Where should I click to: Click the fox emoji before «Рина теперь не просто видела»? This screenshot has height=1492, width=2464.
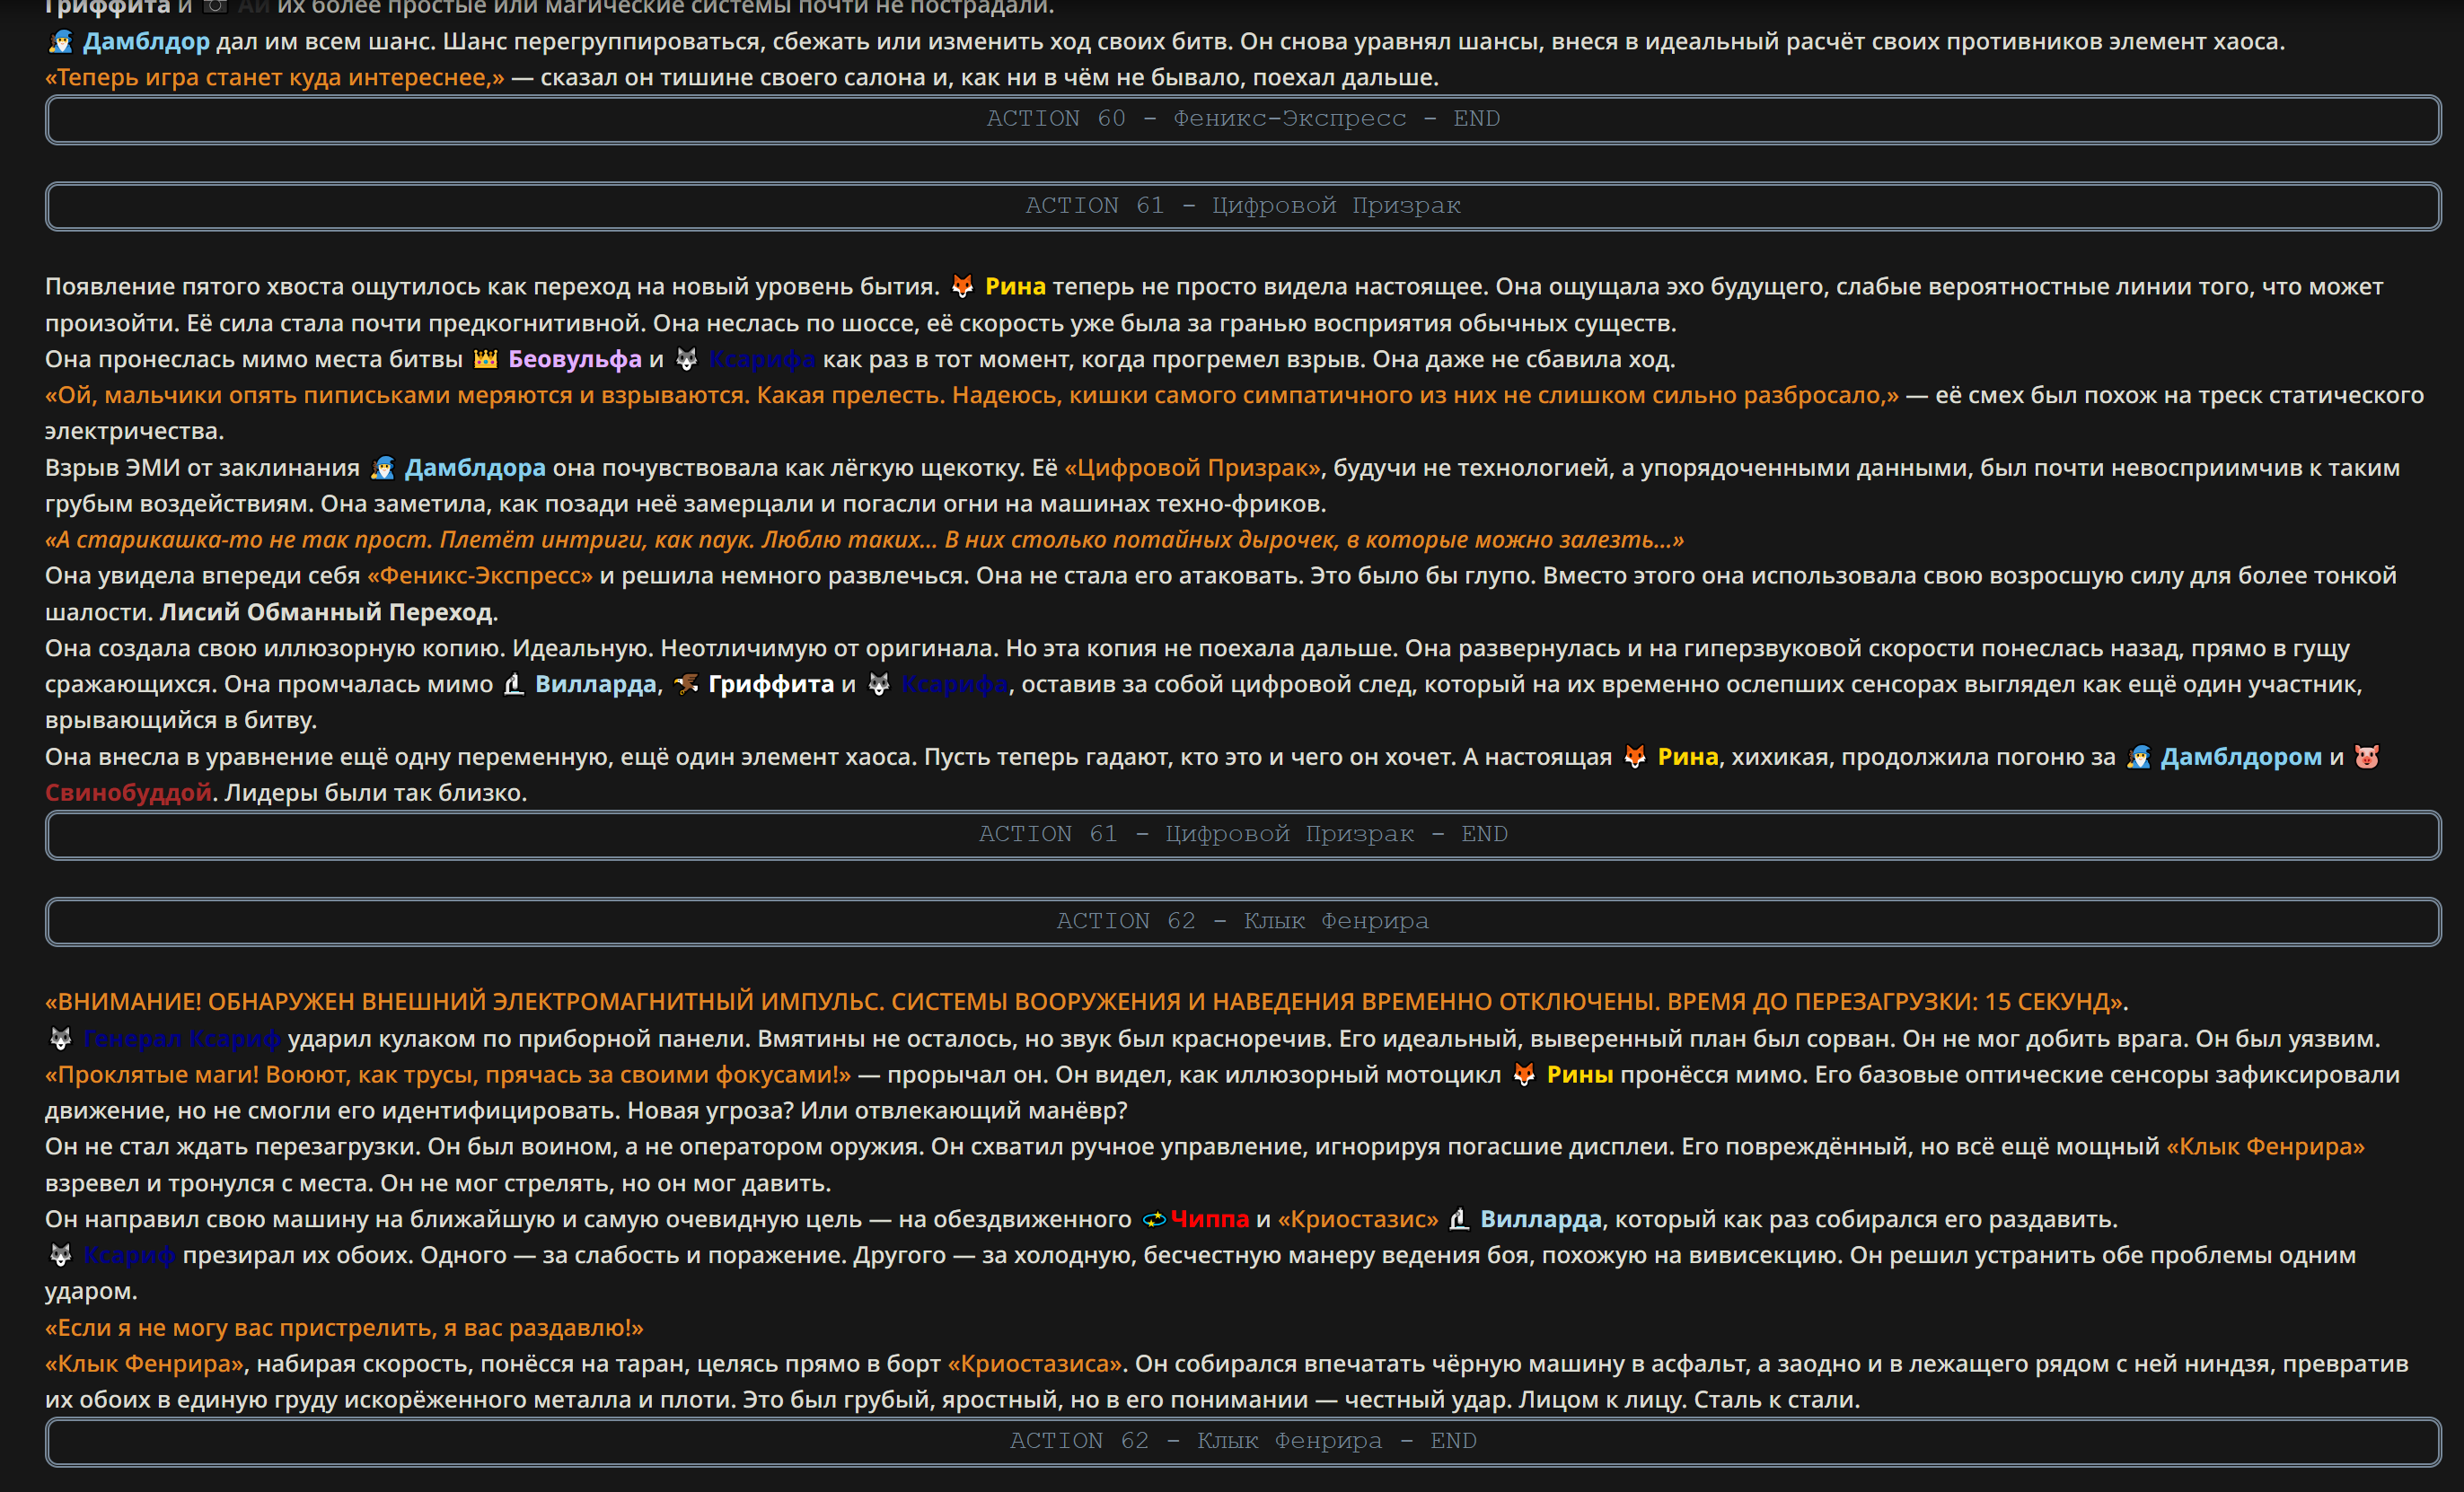[962, 286]
